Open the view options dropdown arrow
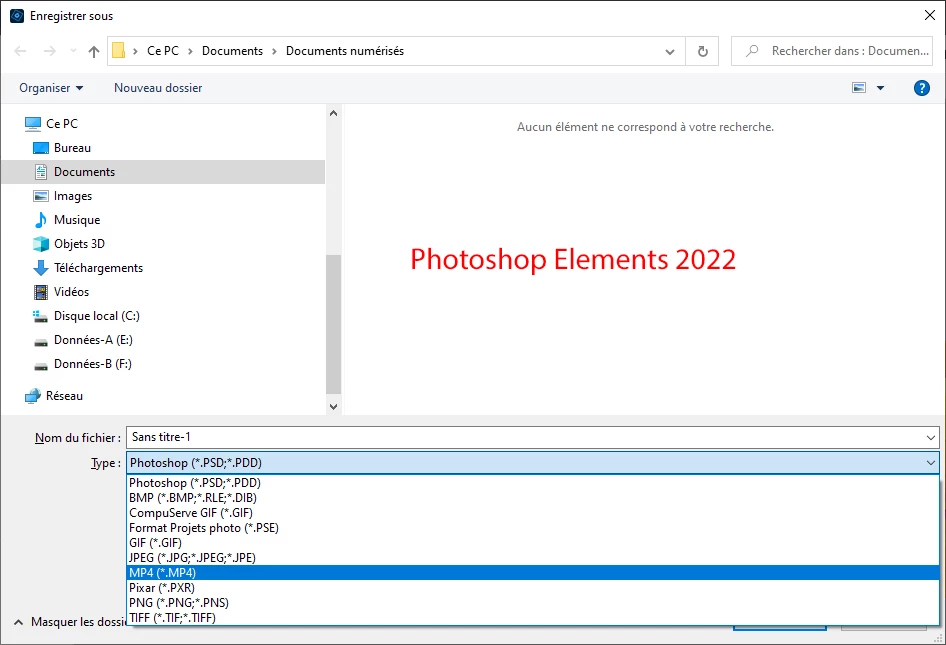This screenshot has width=946, height=645. 880,88
